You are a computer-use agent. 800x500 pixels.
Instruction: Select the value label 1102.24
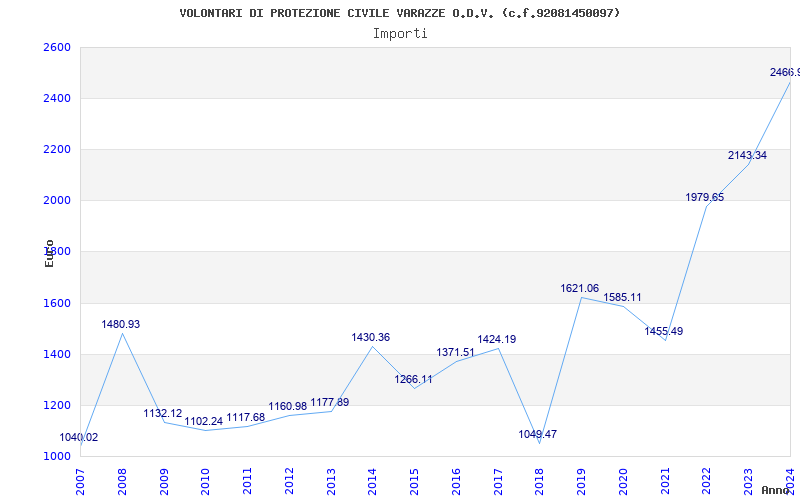click(x=204, y=421)
